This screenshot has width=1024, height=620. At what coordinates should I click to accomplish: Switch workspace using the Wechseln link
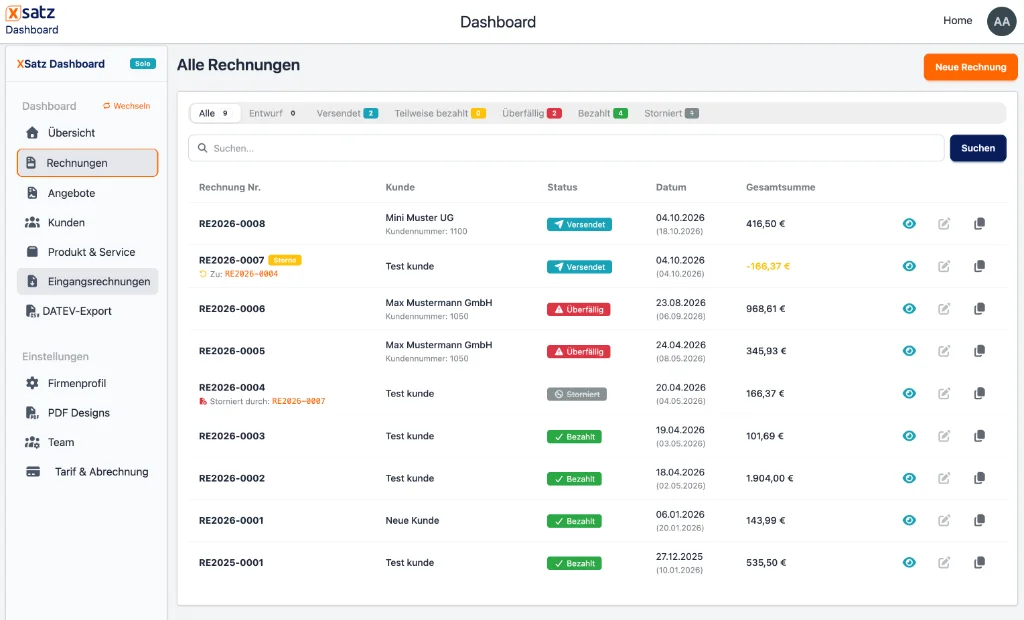pyautogui.click(x=127, y=106)
